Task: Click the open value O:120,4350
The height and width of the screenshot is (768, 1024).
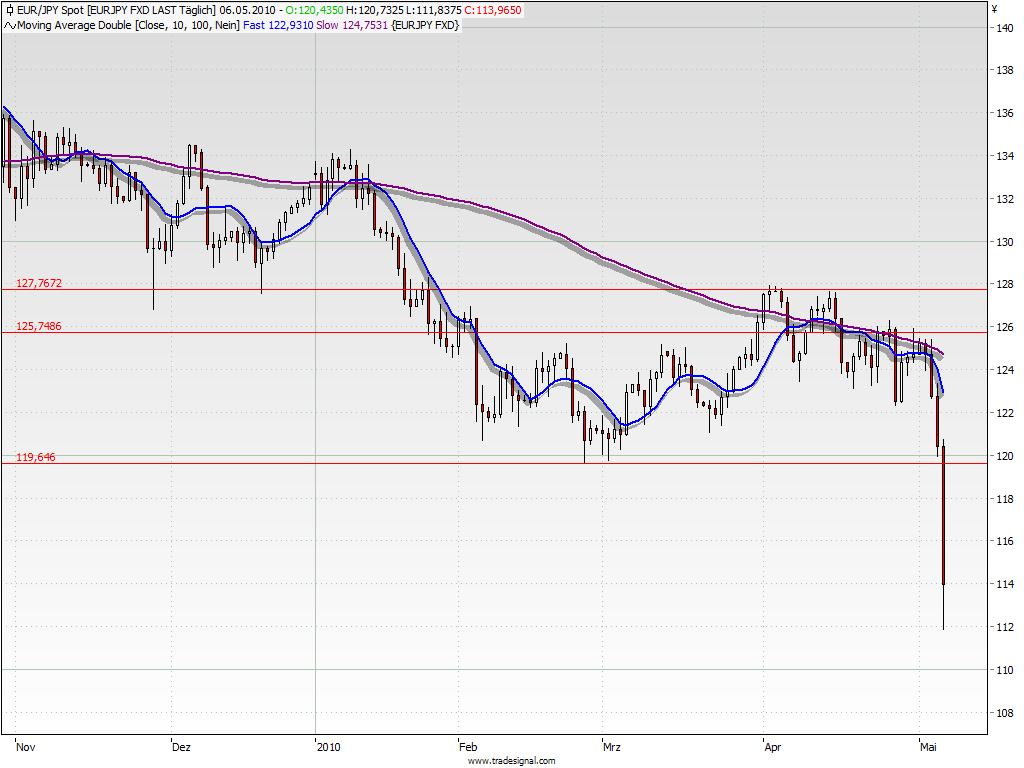Action: (314, 10)
